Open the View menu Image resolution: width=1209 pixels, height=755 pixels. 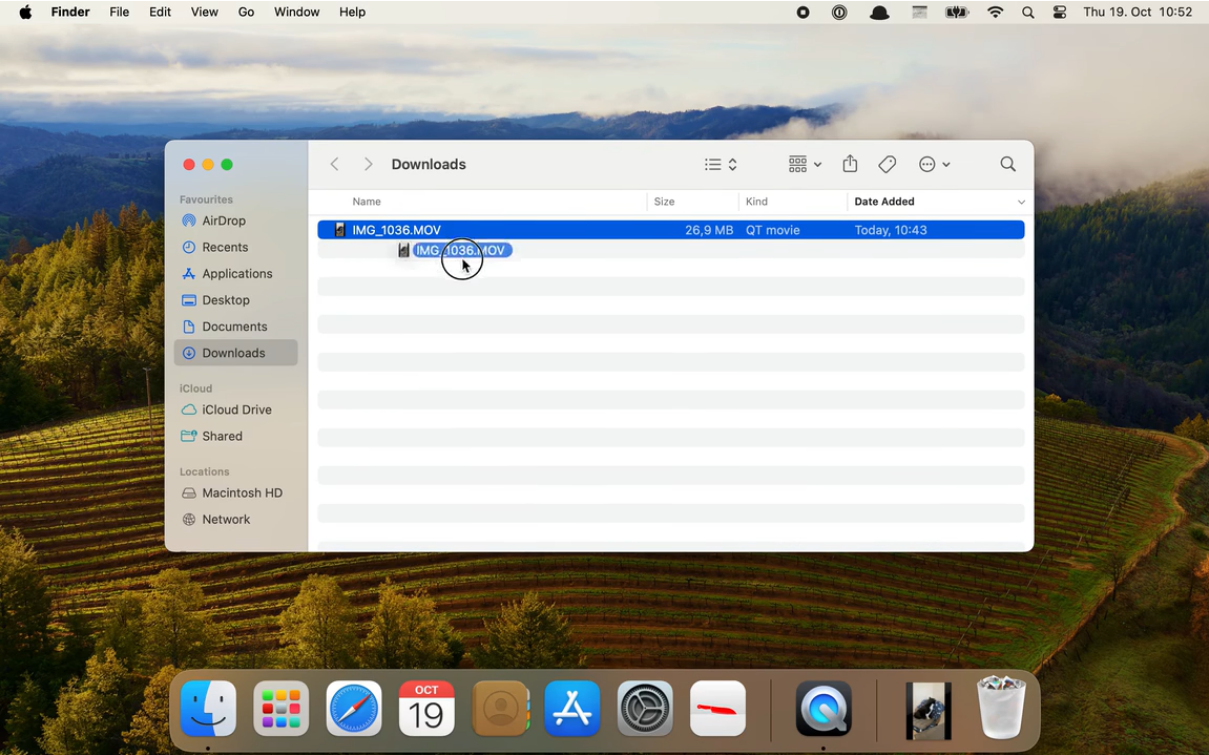point(204,12)
